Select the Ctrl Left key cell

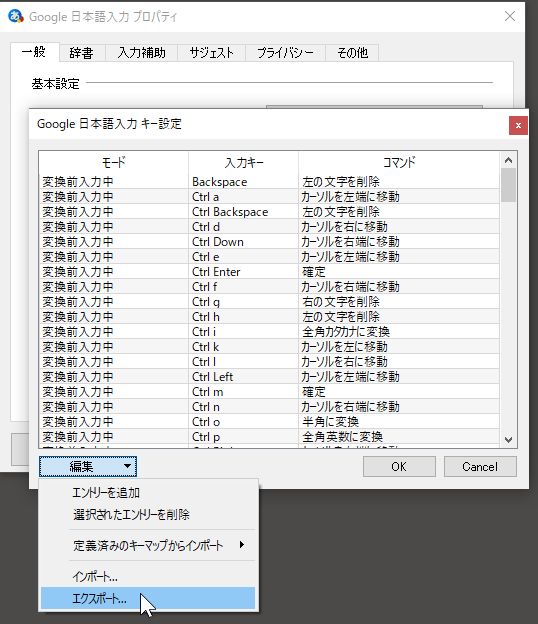(x=244, y=376)
